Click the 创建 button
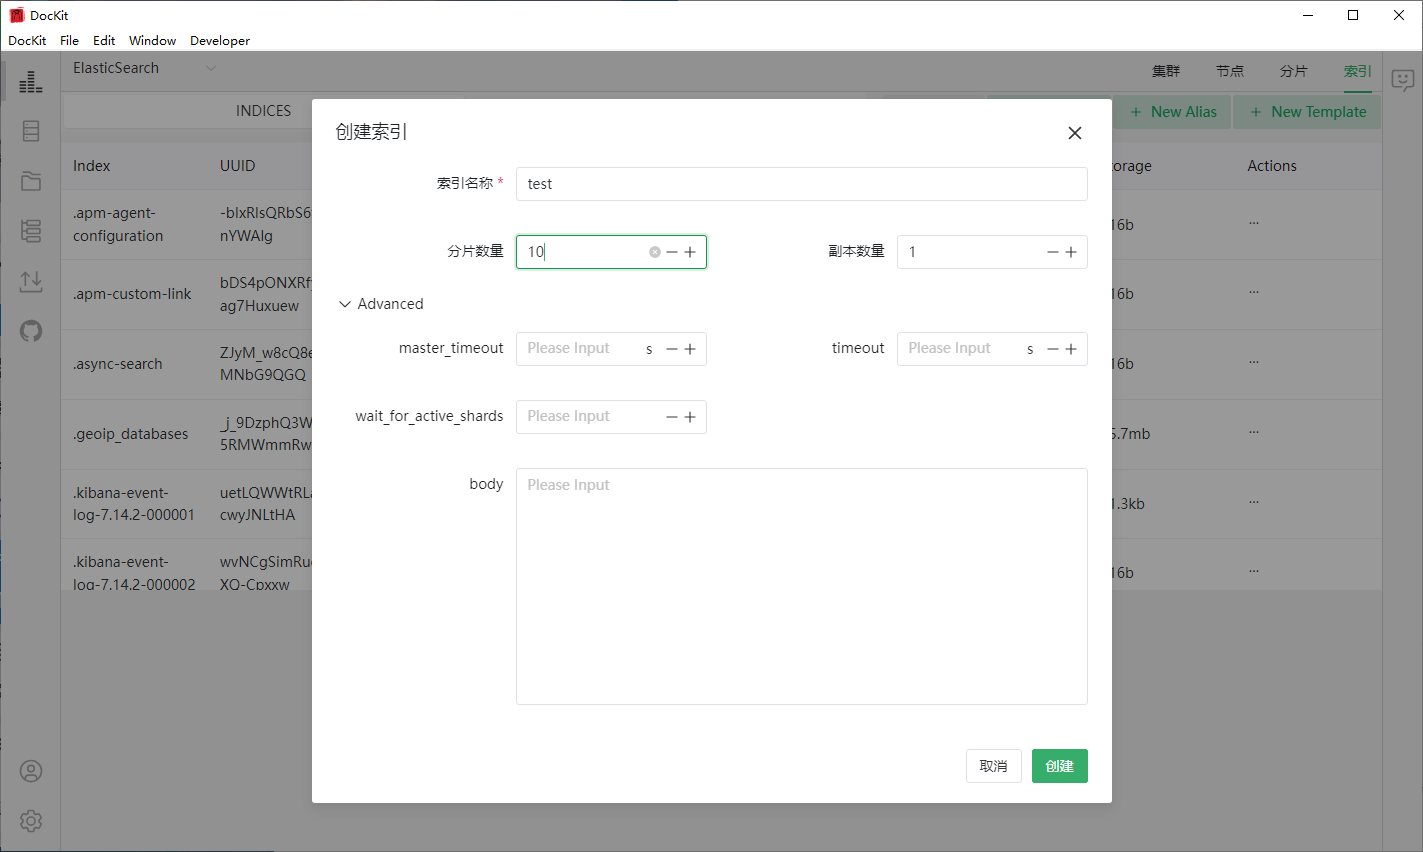 tap(1060, 766)
